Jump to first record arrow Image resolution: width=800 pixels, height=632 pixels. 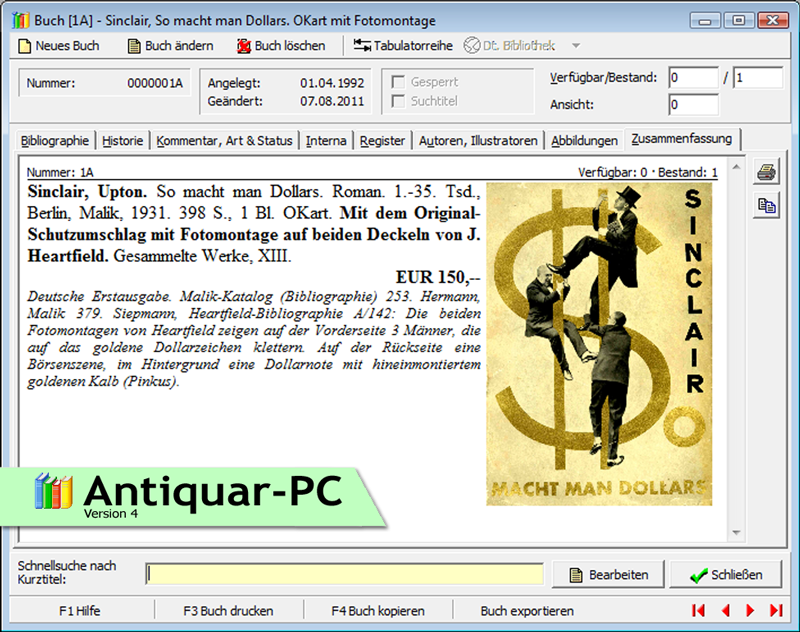point(698,610)
